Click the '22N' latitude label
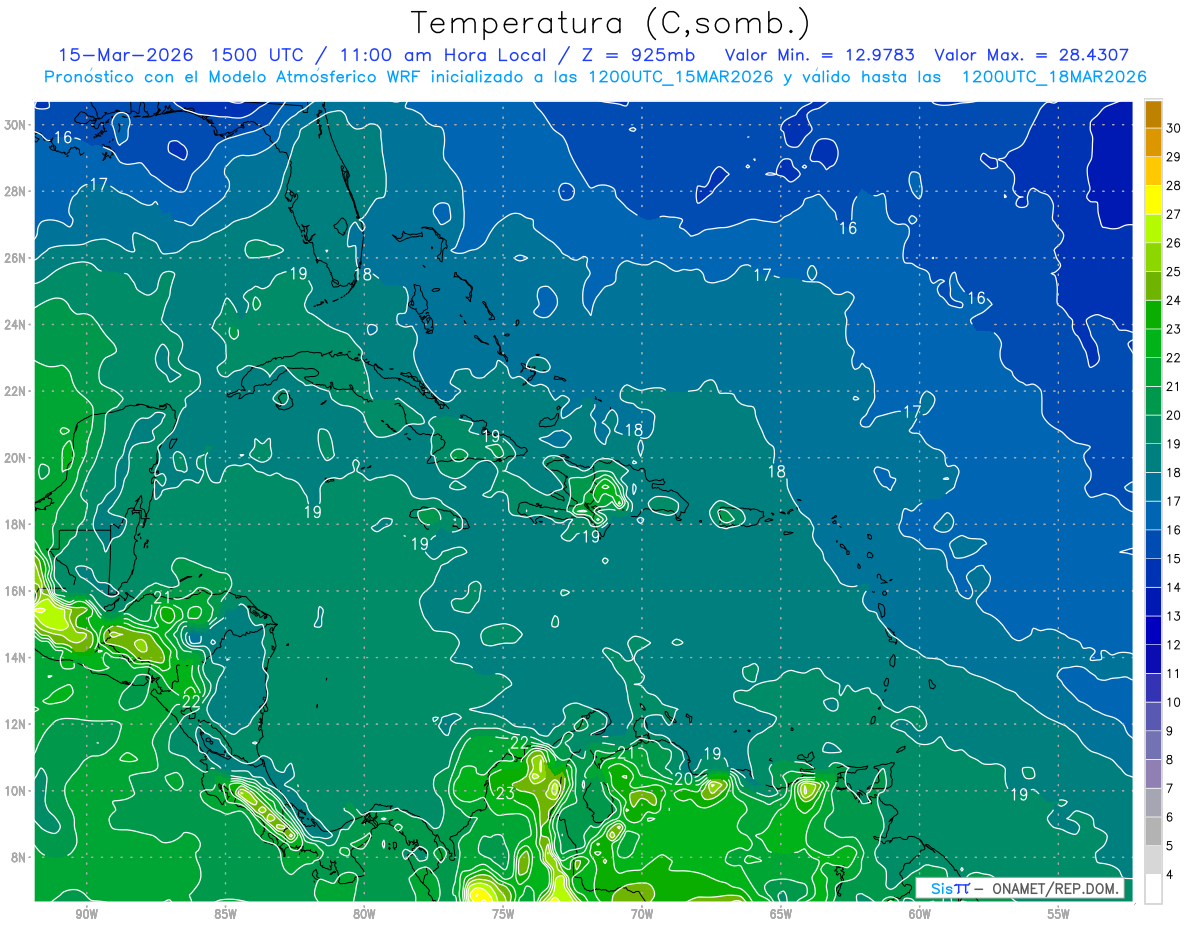 pos(16,391)
